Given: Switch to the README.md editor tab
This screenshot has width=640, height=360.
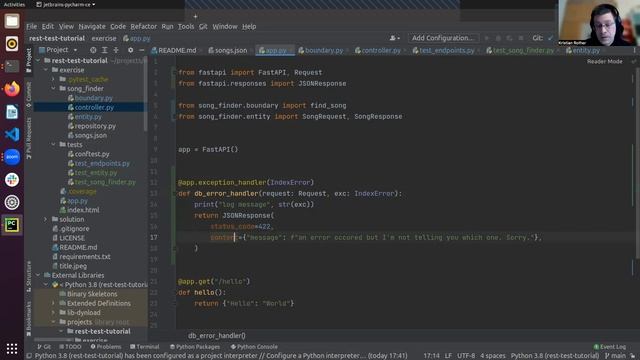Looking at the screenshot, I should pos(174,50).
